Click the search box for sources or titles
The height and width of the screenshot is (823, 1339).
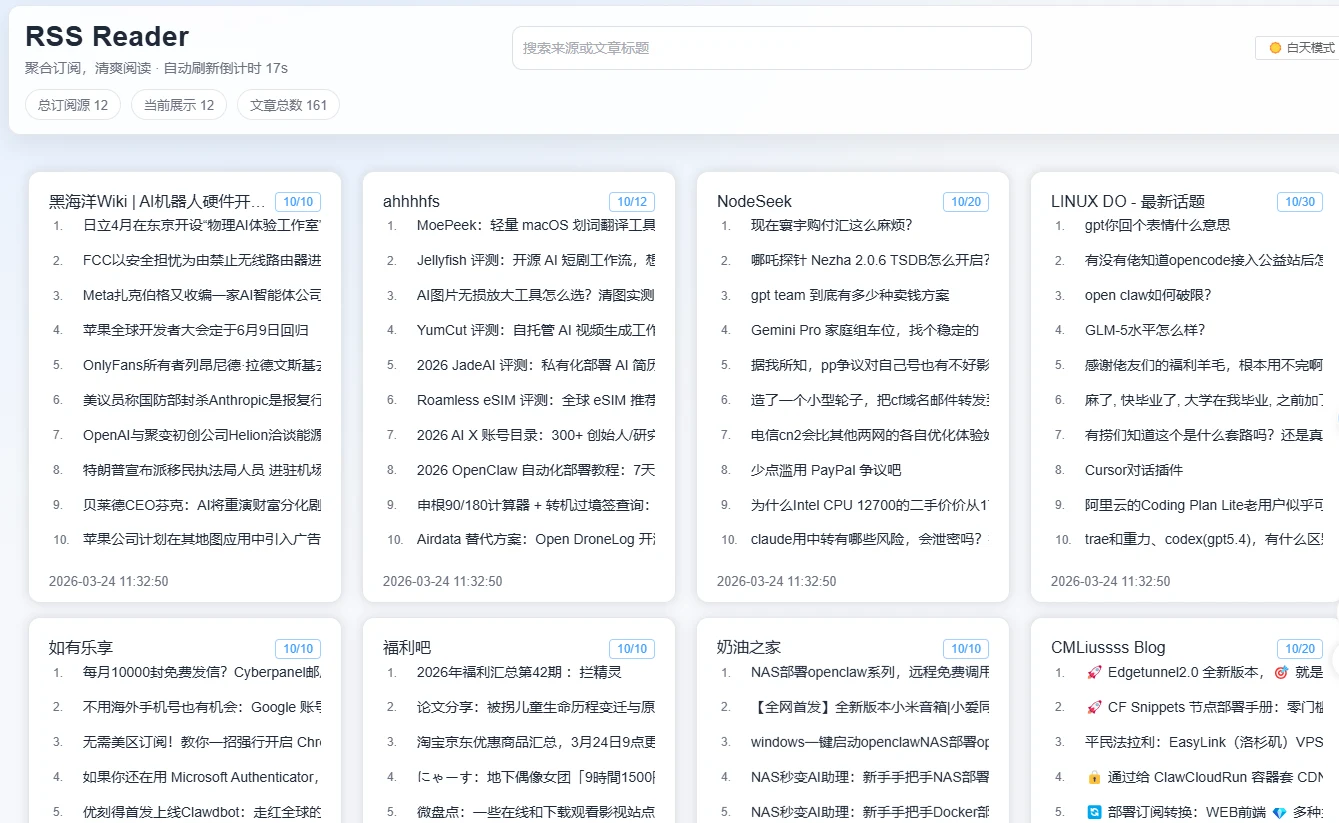pos(771,48)
